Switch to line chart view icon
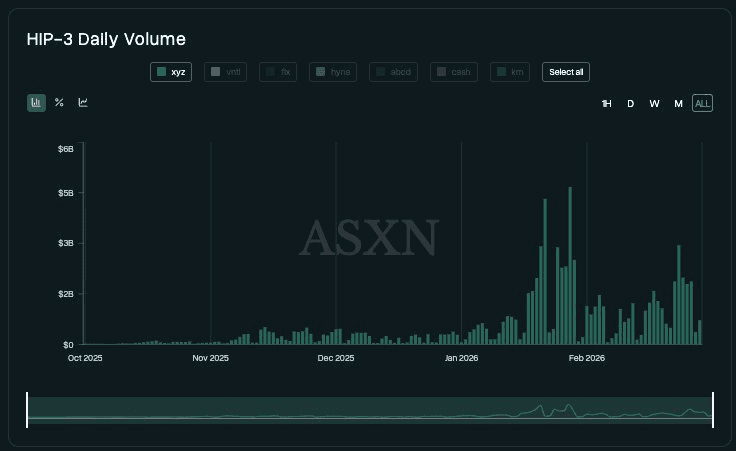The width and height of the screenshot is (736, 451). tap(83, 103)
